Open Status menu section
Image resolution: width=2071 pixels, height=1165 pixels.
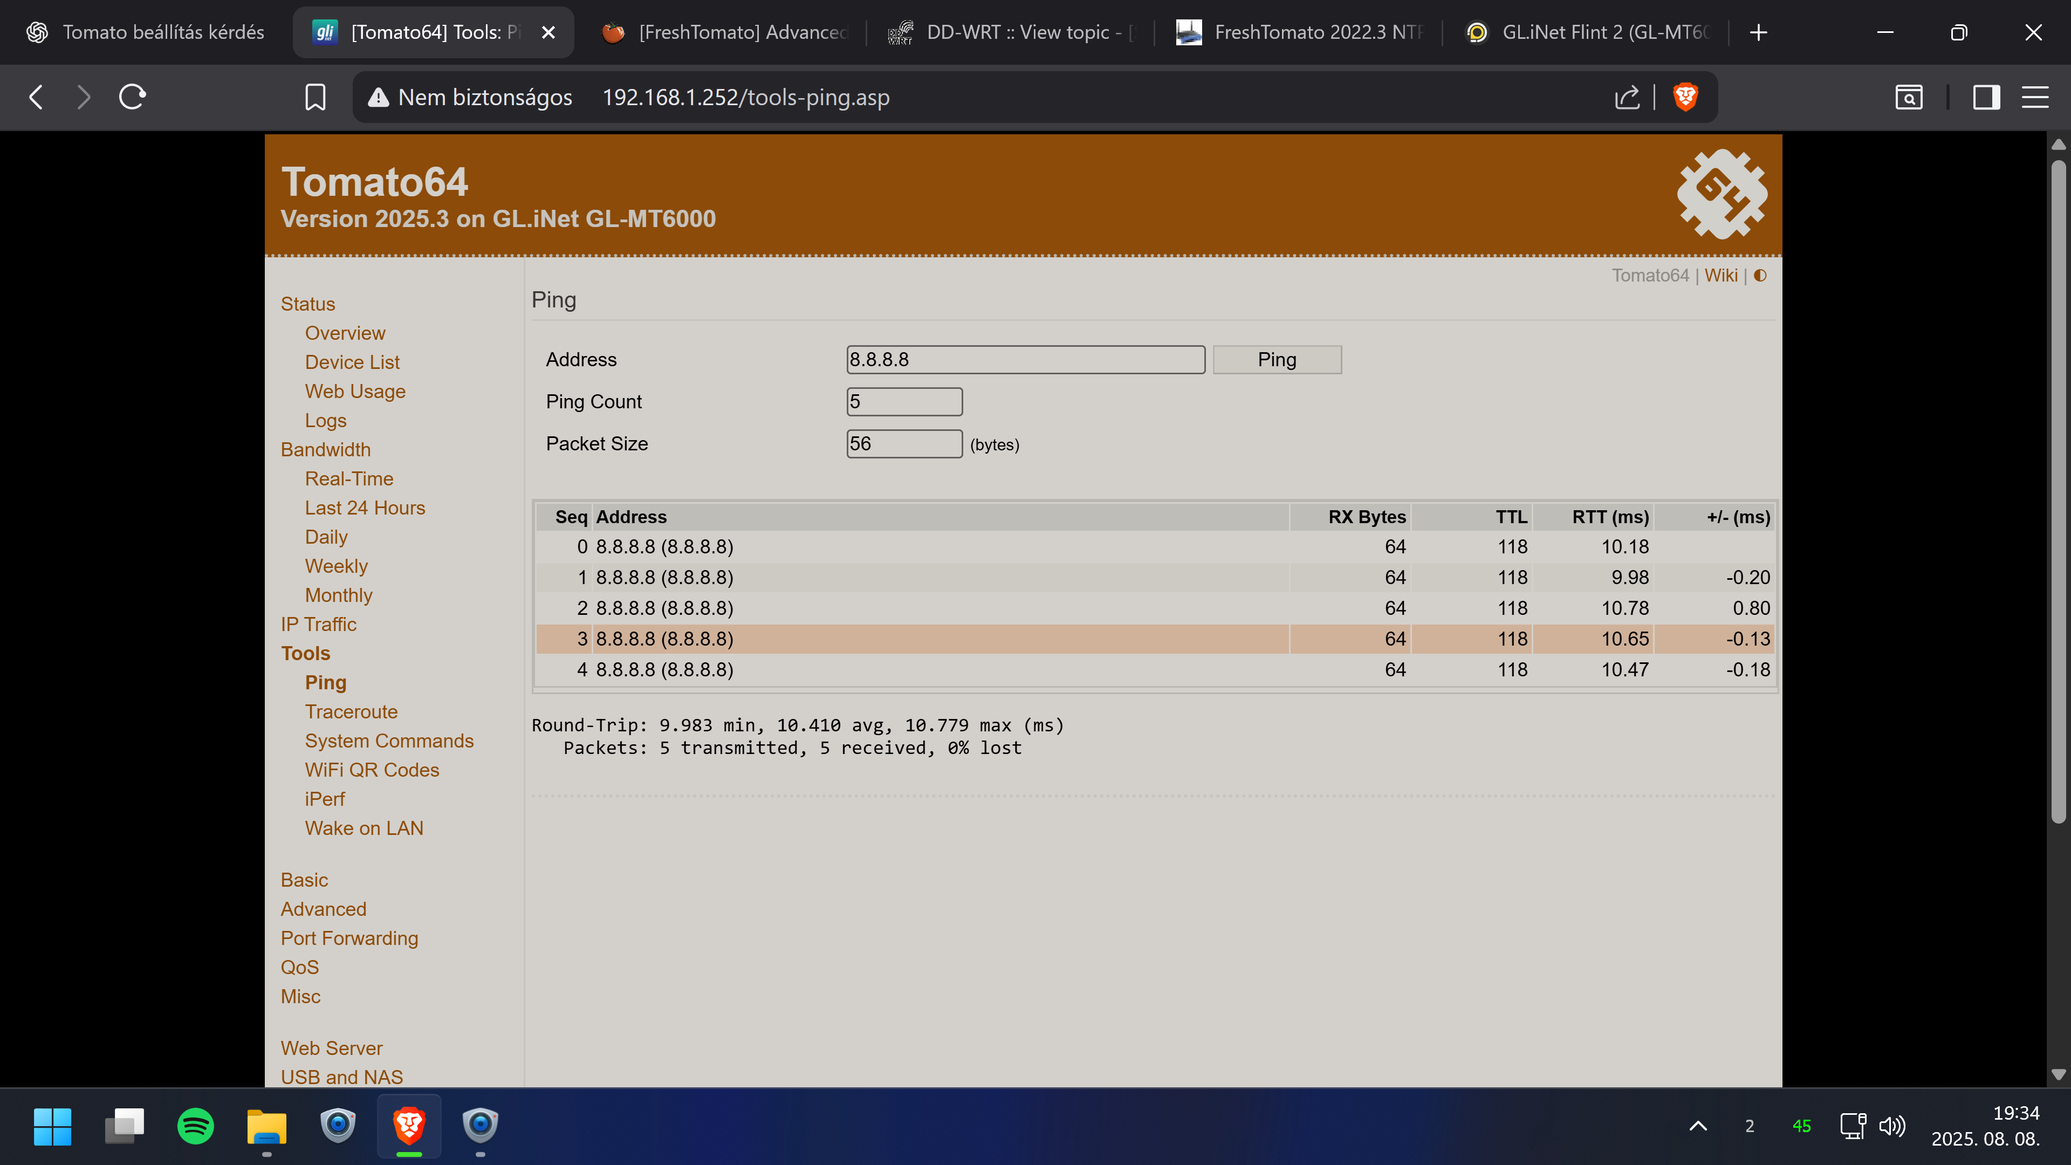[x=307, y=304]
